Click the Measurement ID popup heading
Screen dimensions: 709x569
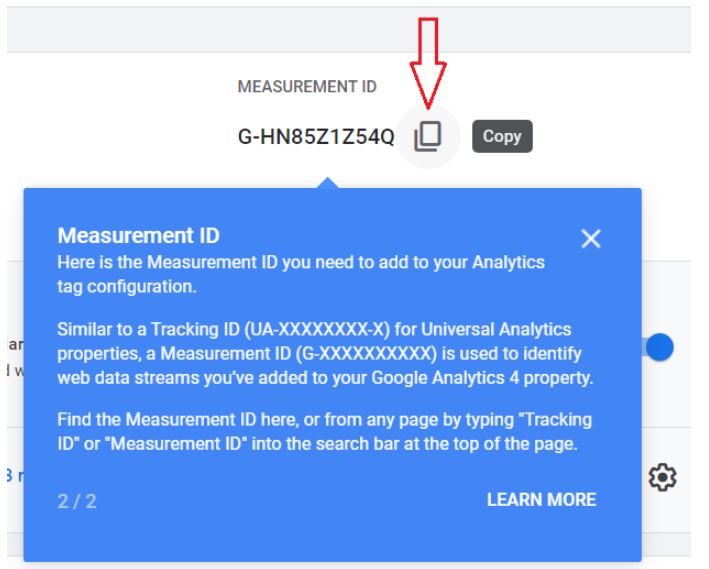click(x=138, y=236)
